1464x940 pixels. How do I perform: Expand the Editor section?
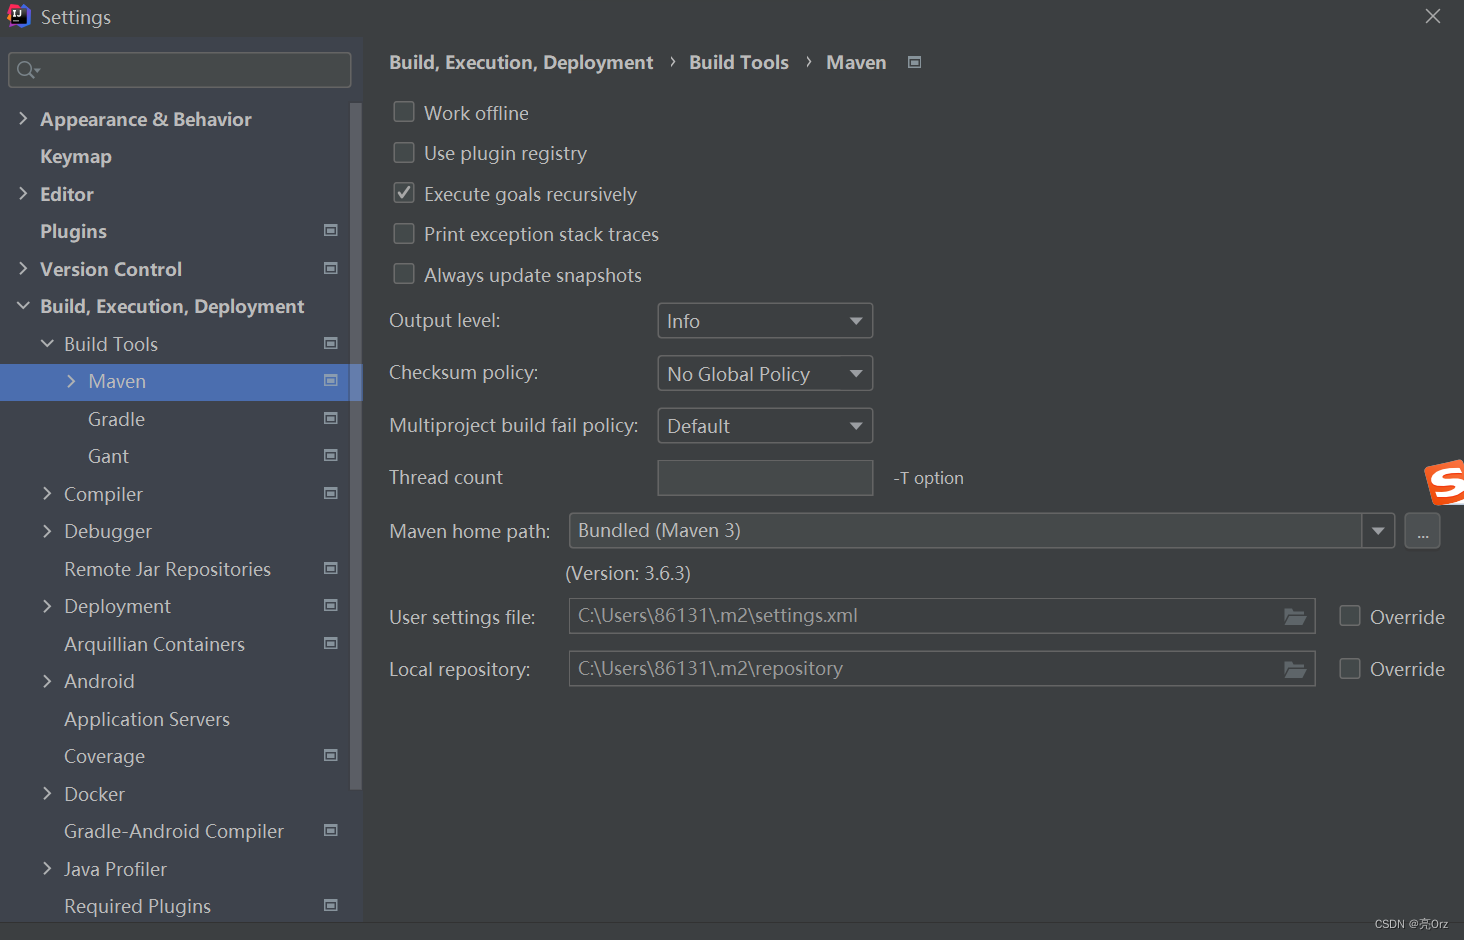(23, 194)
